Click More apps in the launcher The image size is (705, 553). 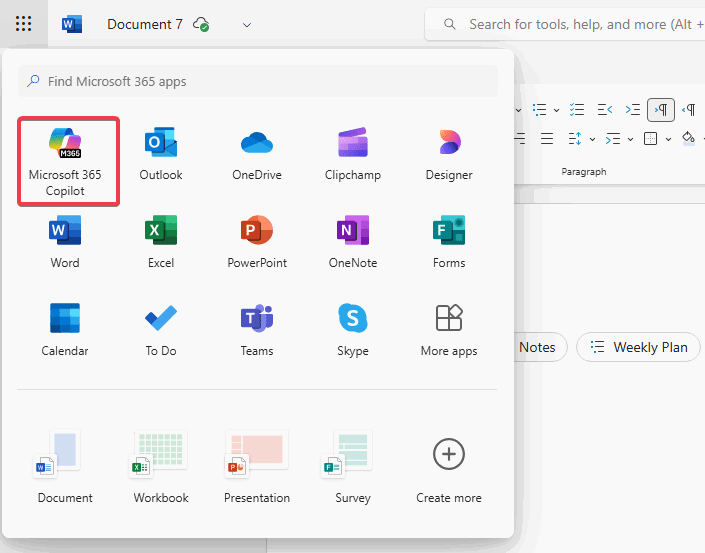pos(449,331)
